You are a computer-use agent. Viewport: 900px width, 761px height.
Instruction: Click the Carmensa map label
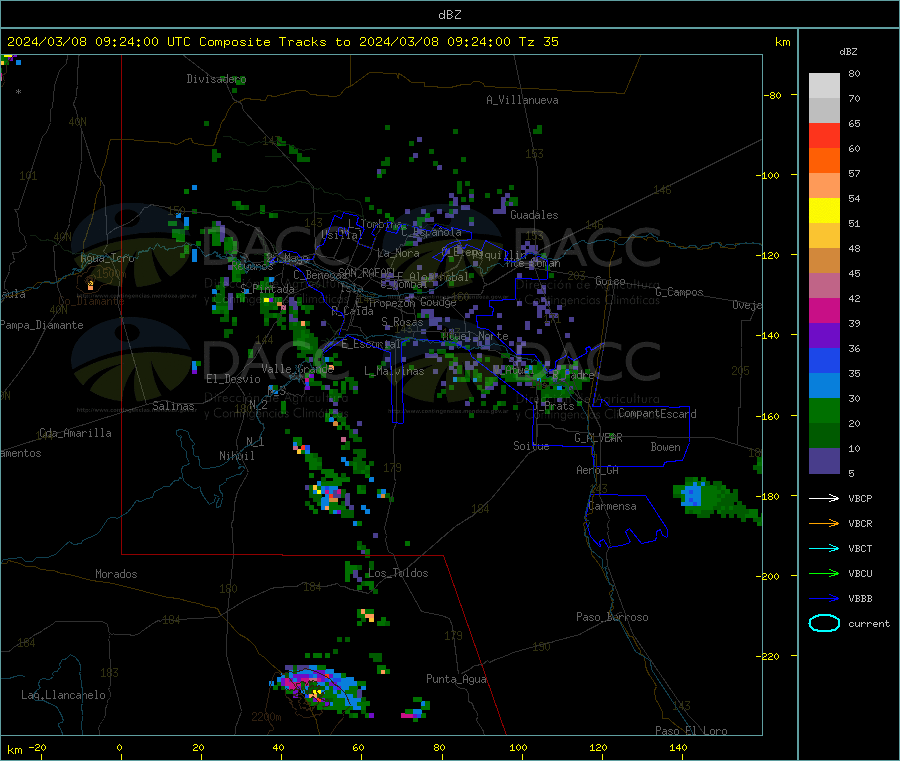pyautogui.click(x=612, y=506)
